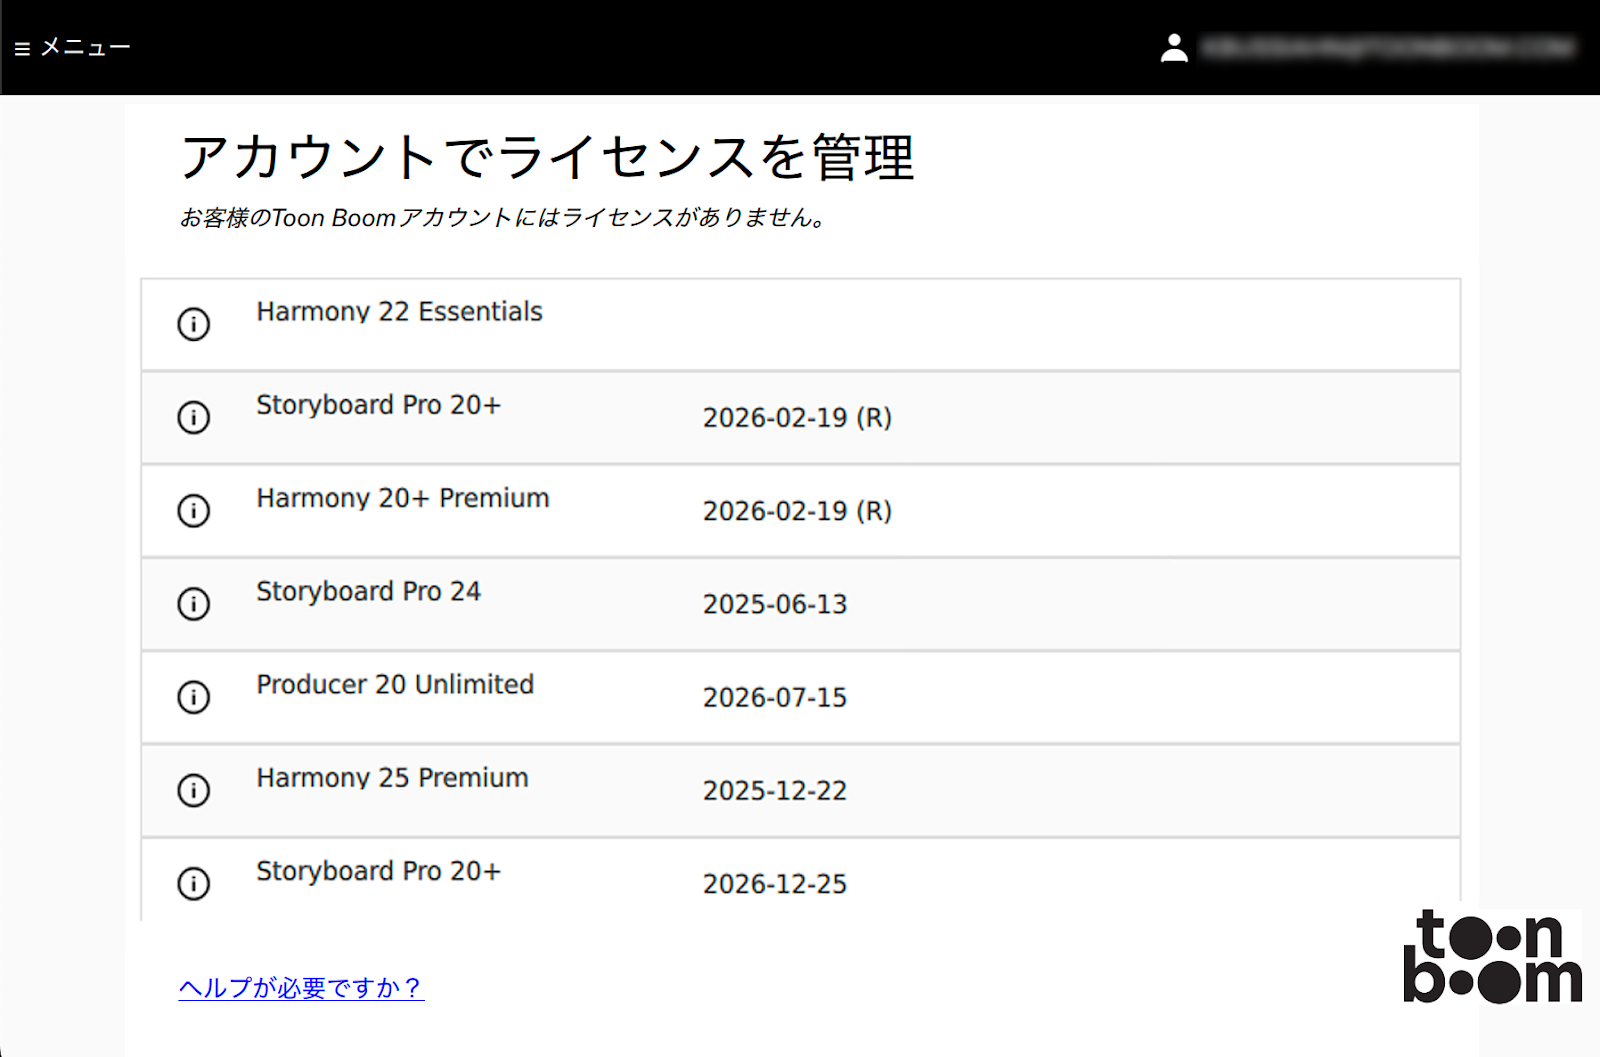This screenshot has width=1600, height=1057.
Task: Click the Storyboard Pro 24 license name
Action: point(368,592)
